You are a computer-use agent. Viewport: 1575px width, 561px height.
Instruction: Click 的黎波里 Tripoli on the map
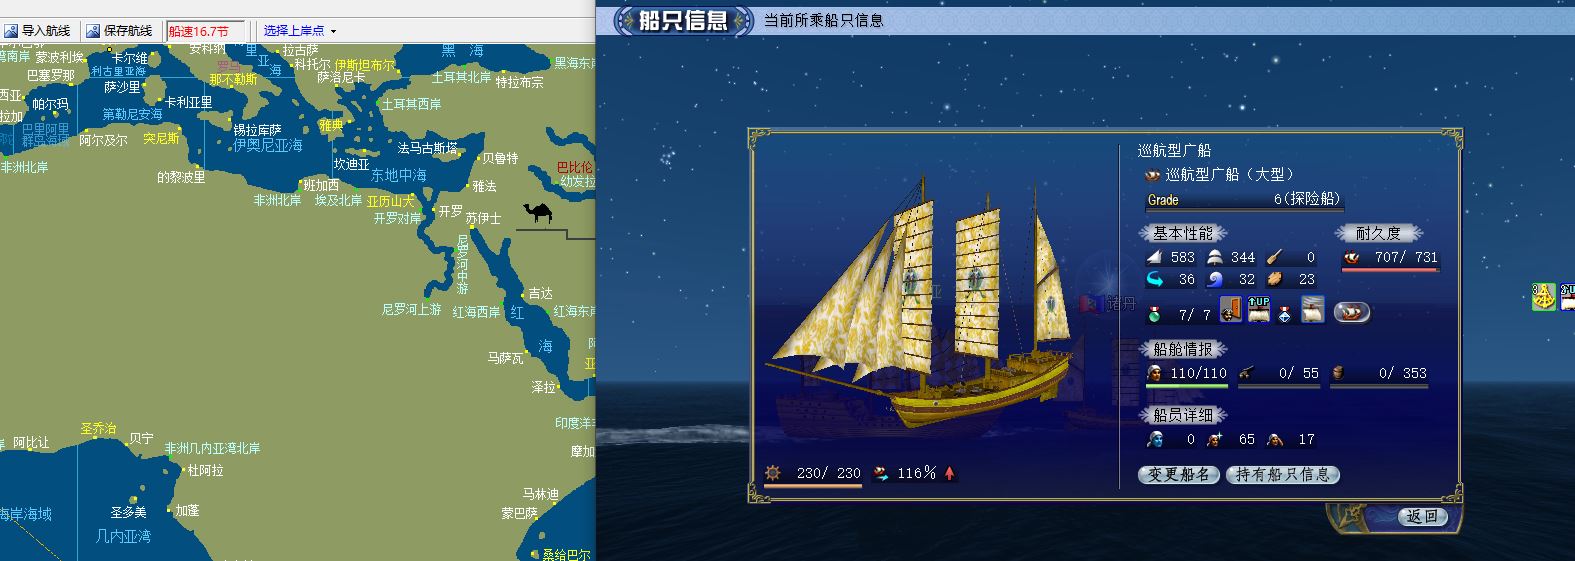tap(181, 177)
